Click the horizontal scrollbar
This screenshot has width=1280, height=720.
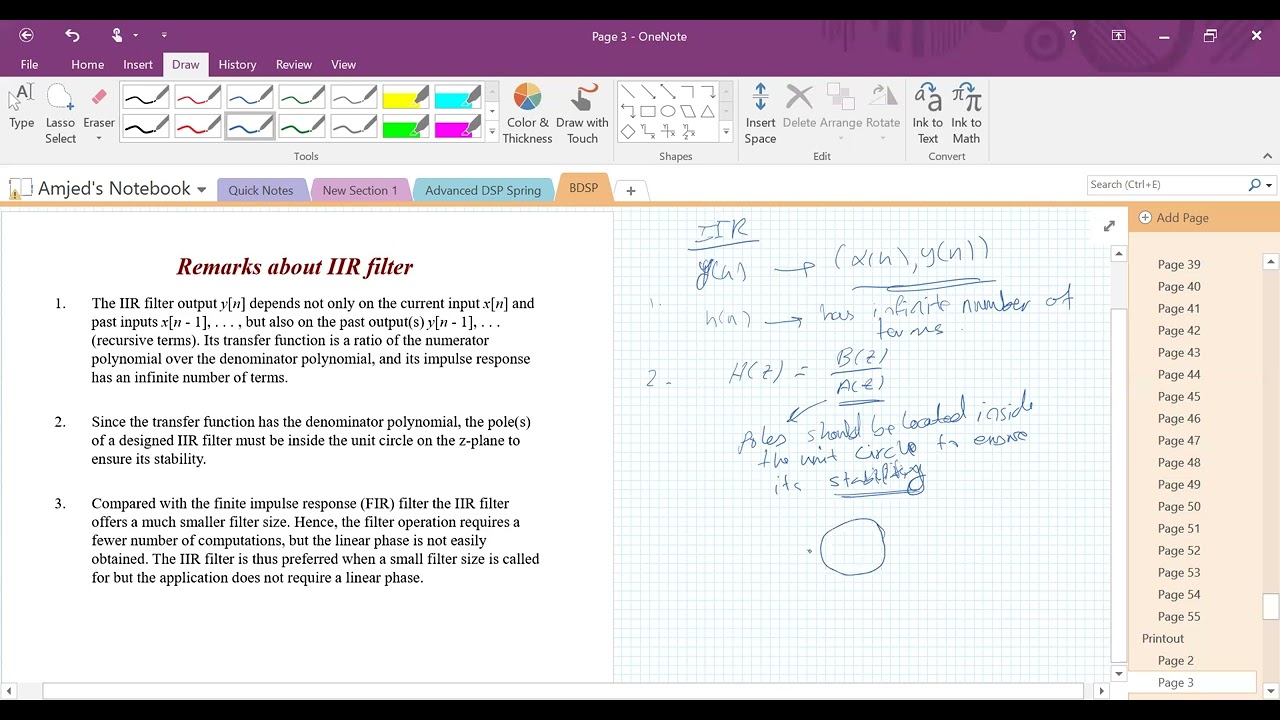[x=562, y=691]
